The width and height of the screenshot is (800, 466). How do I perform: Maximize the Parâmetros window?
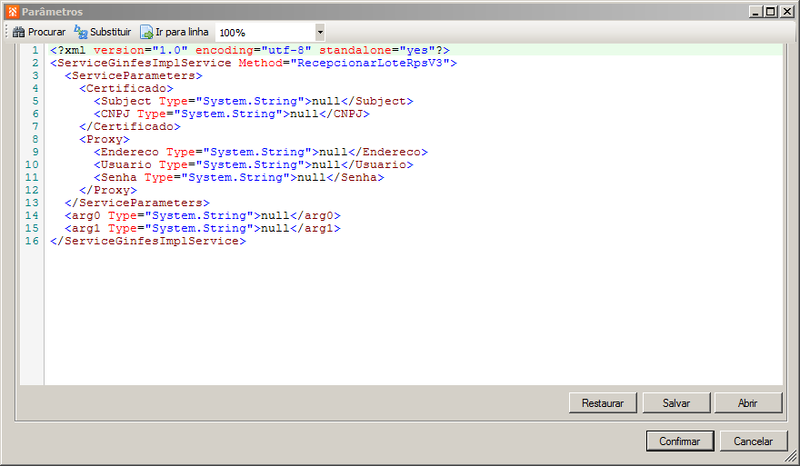point(771,11)
